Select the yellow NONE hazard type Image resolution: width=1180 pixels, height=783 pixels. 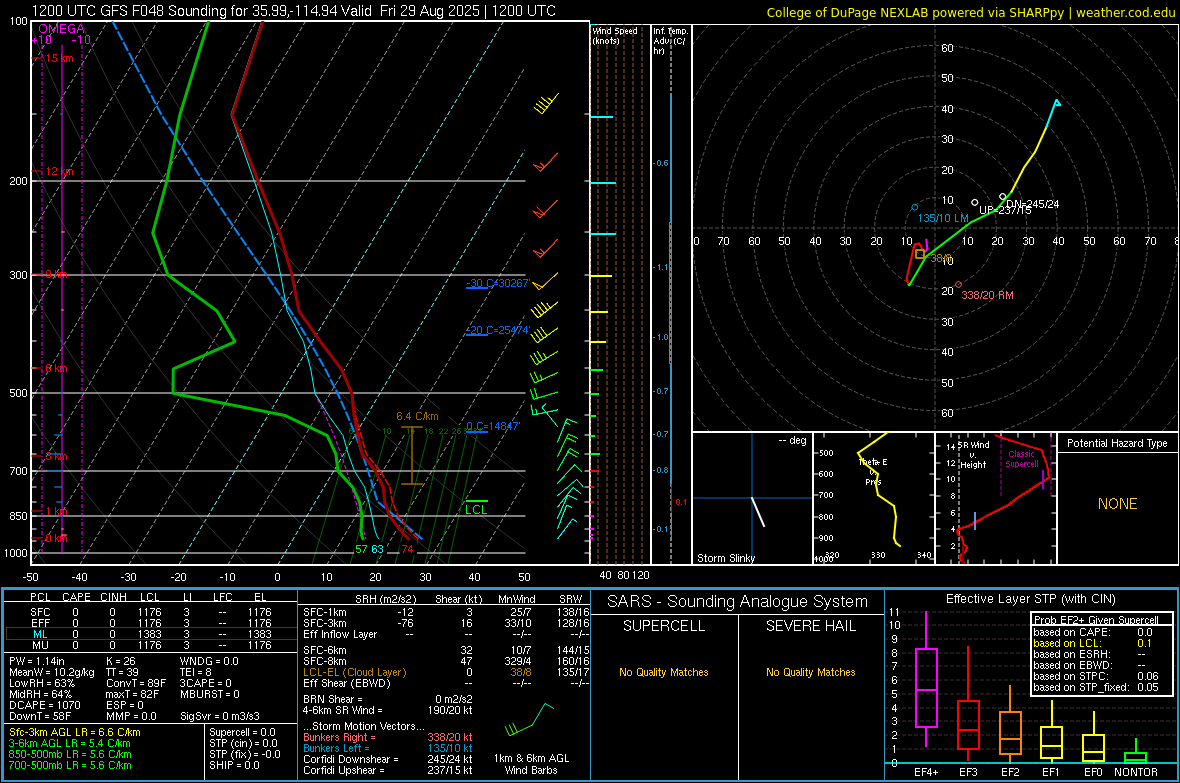(1117, 504)
